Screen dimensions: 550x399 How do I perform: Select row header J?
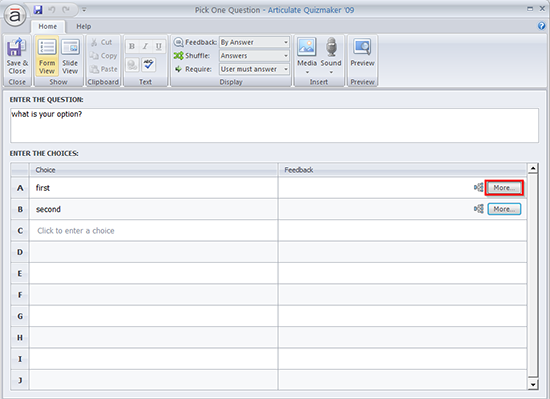20,380
